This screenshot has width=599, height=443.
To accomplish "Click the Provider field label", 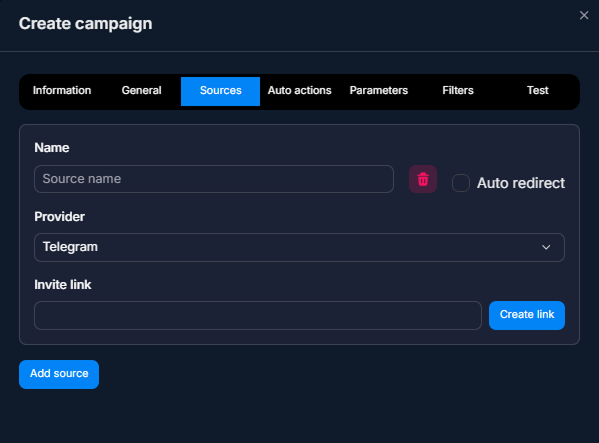I will pyautogui.click(x=60, y=217).
